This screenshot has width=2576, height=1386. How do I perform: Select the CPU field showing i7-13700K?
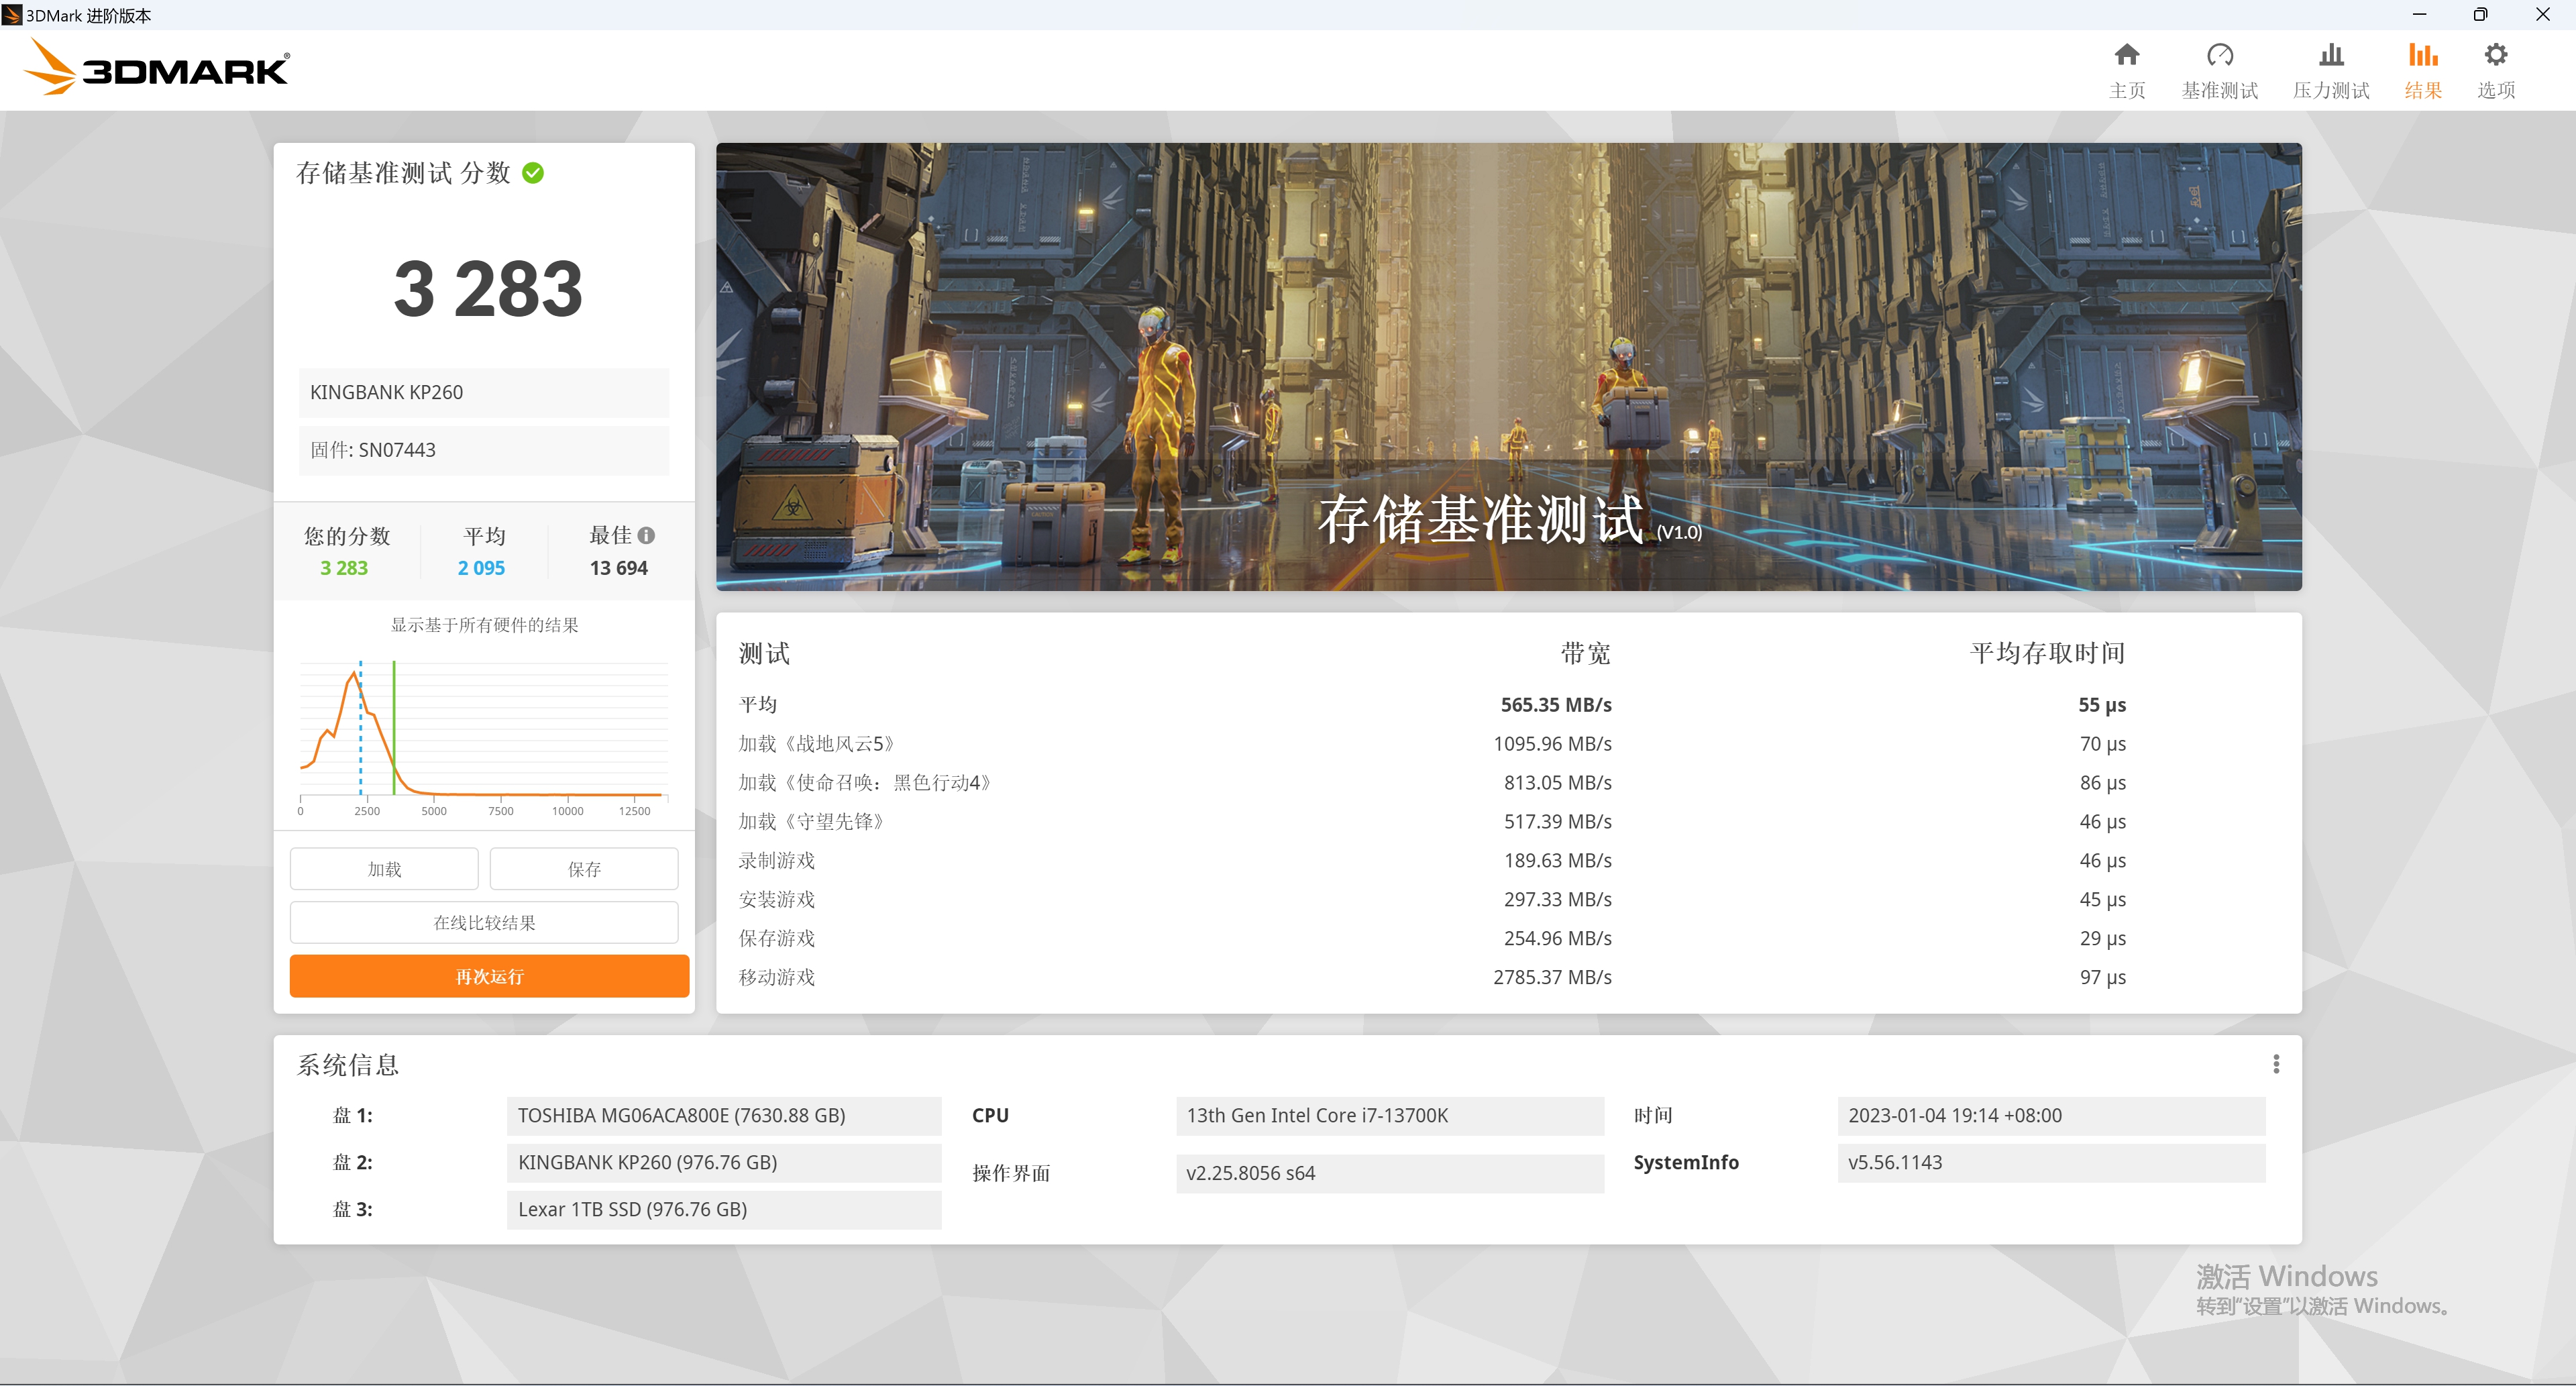(x=1389, y=1116)
